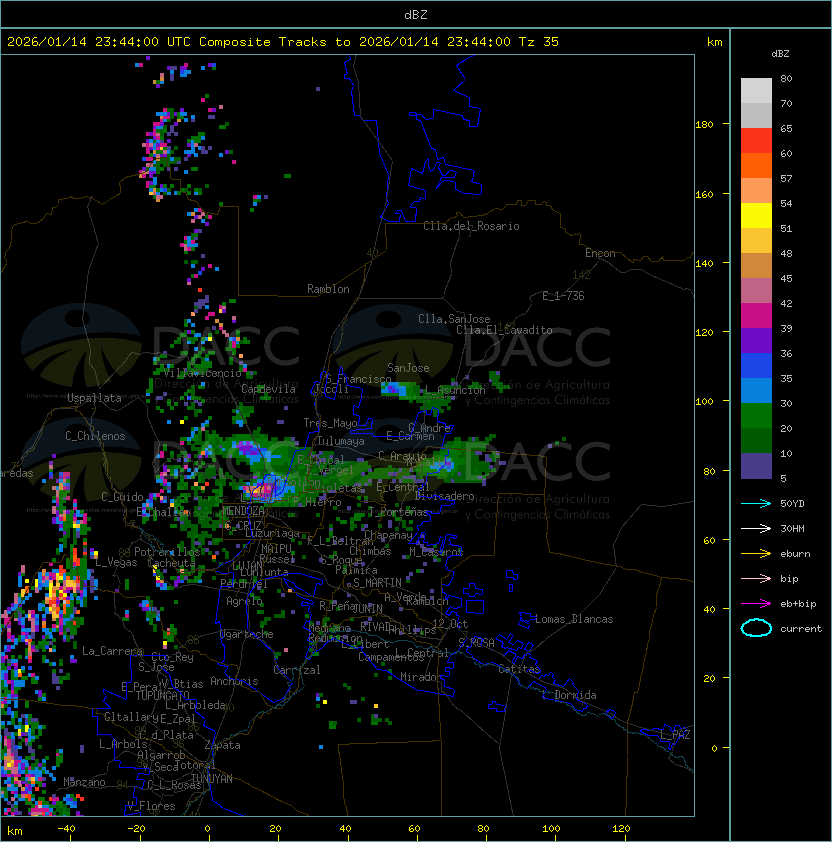Click the green 20 dBZ color swatch

[x=756, y=416]
